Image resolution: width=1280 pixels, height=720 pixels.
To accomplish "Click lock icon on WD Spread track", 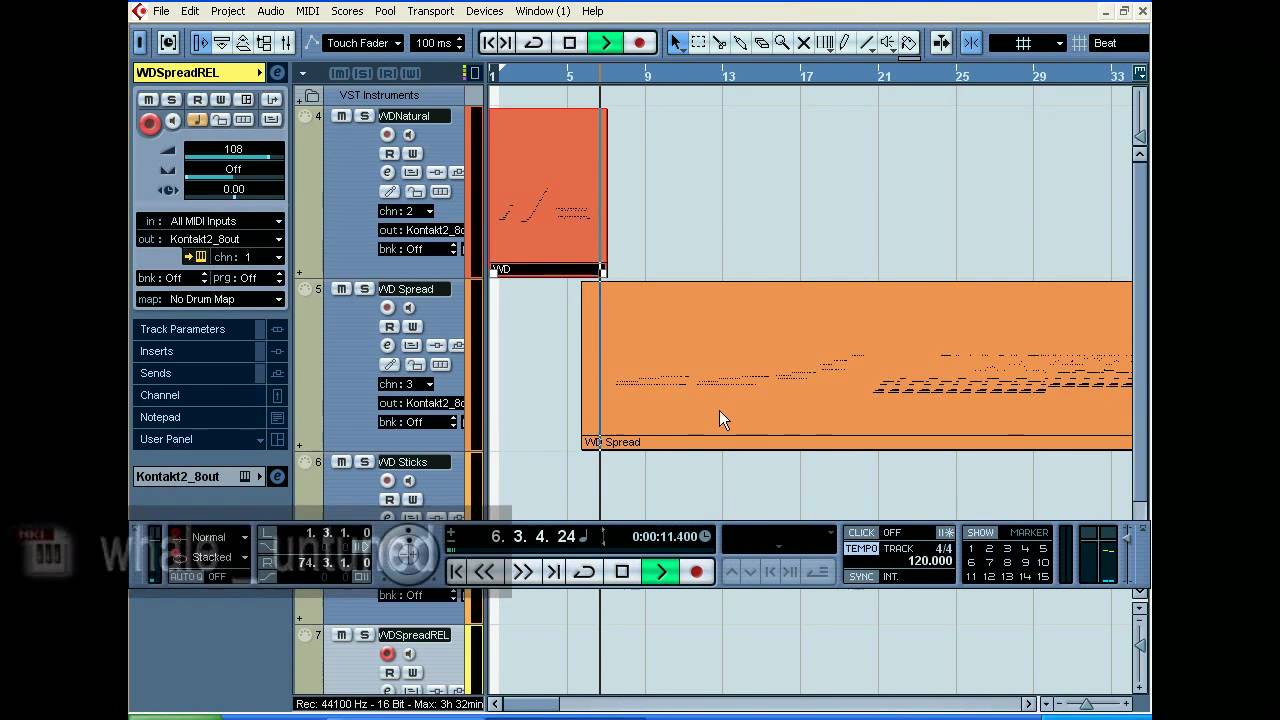I will [x=414, y=365].
